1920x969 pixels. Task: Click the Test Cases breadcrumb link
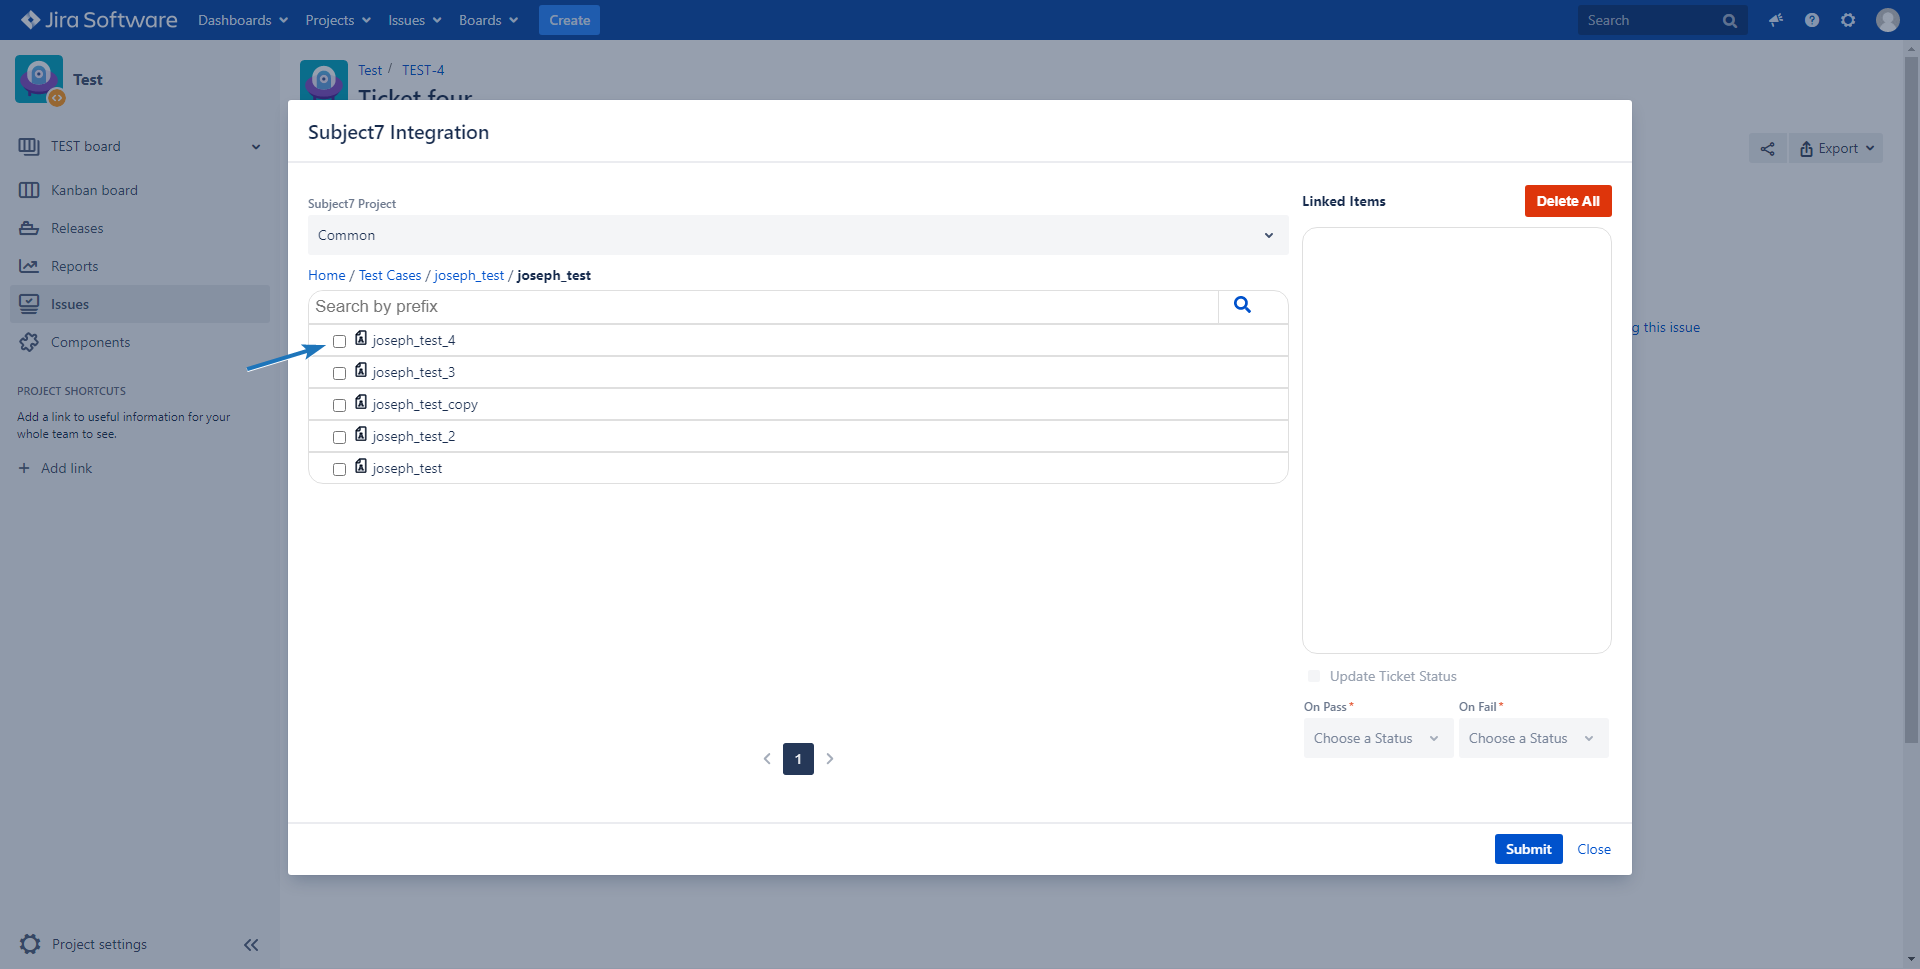(x=390, y=276)
